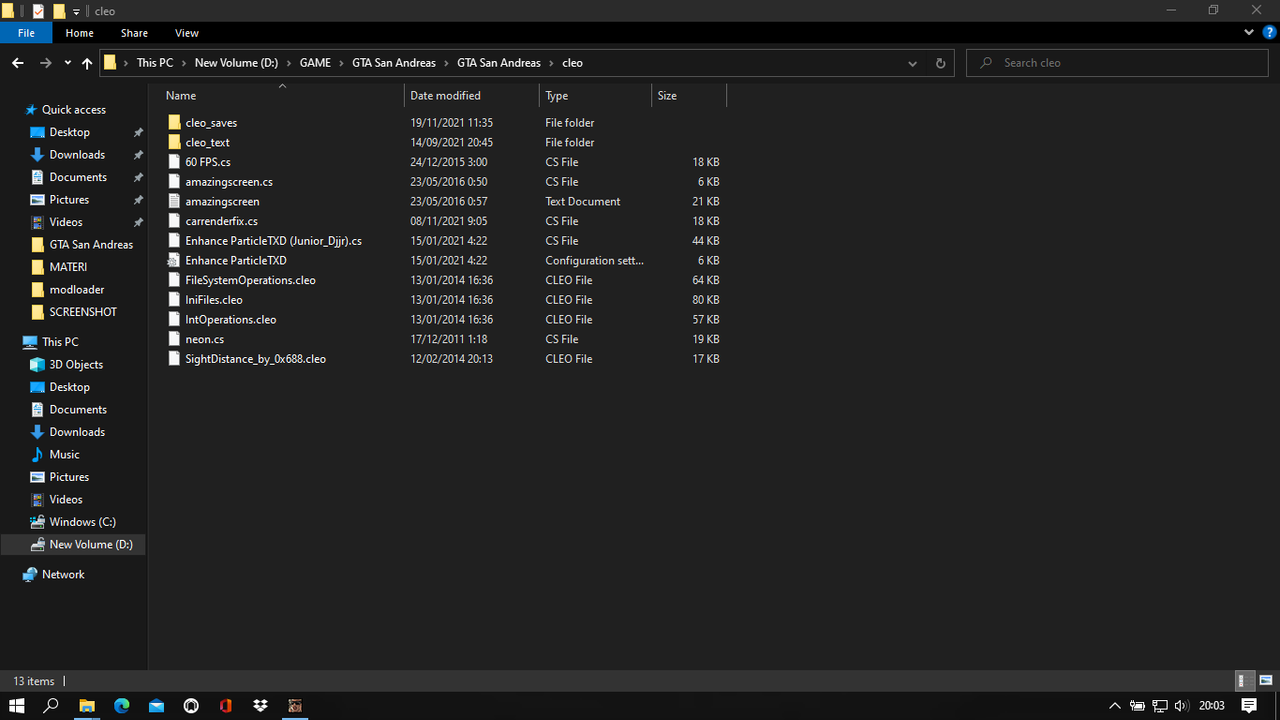Select the file carrenderfix.cs
This screenshot has height=720, width=1280.
221,221
